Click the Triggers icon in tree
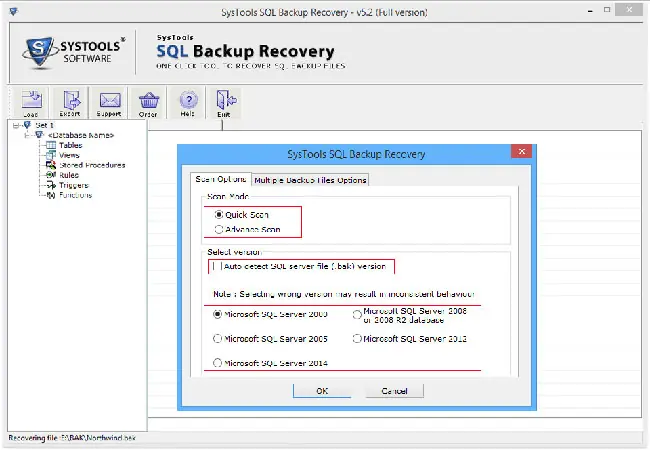This screenshot has width=650, height=450. [51, 185]
